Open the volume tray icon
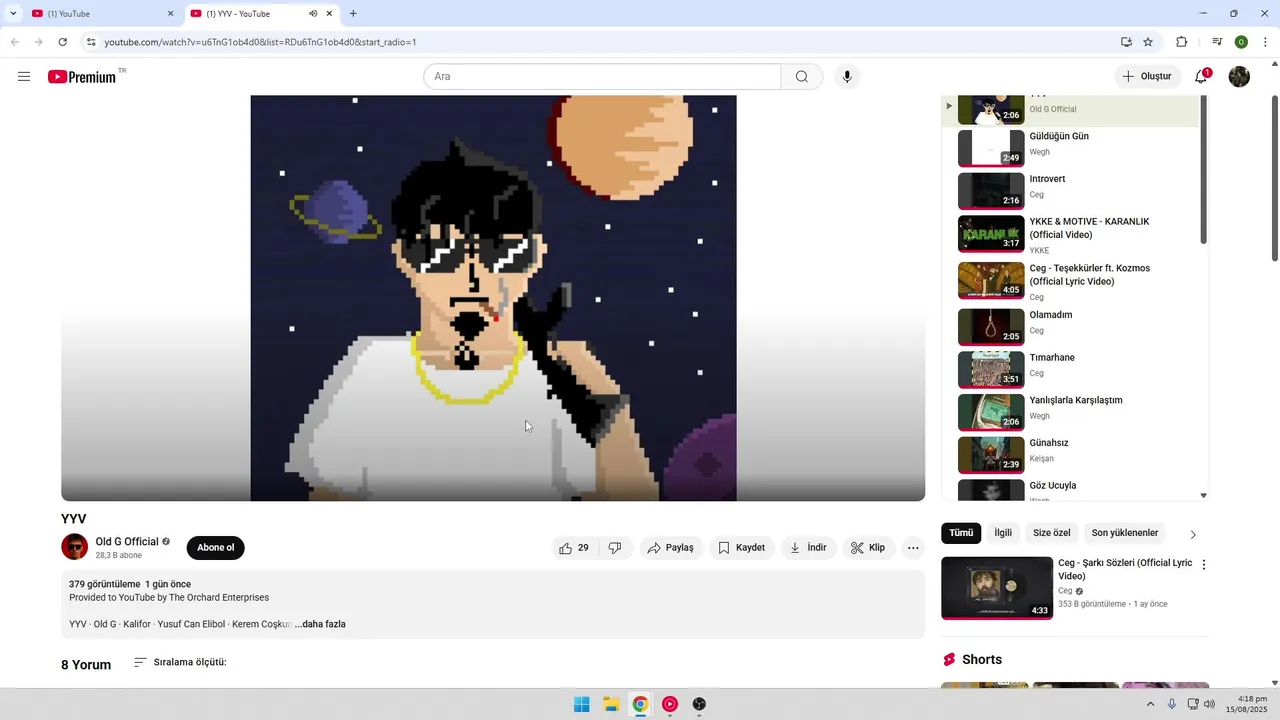Image resolution: width=1280 pixels, height=720 pixels. (1209, 704)
